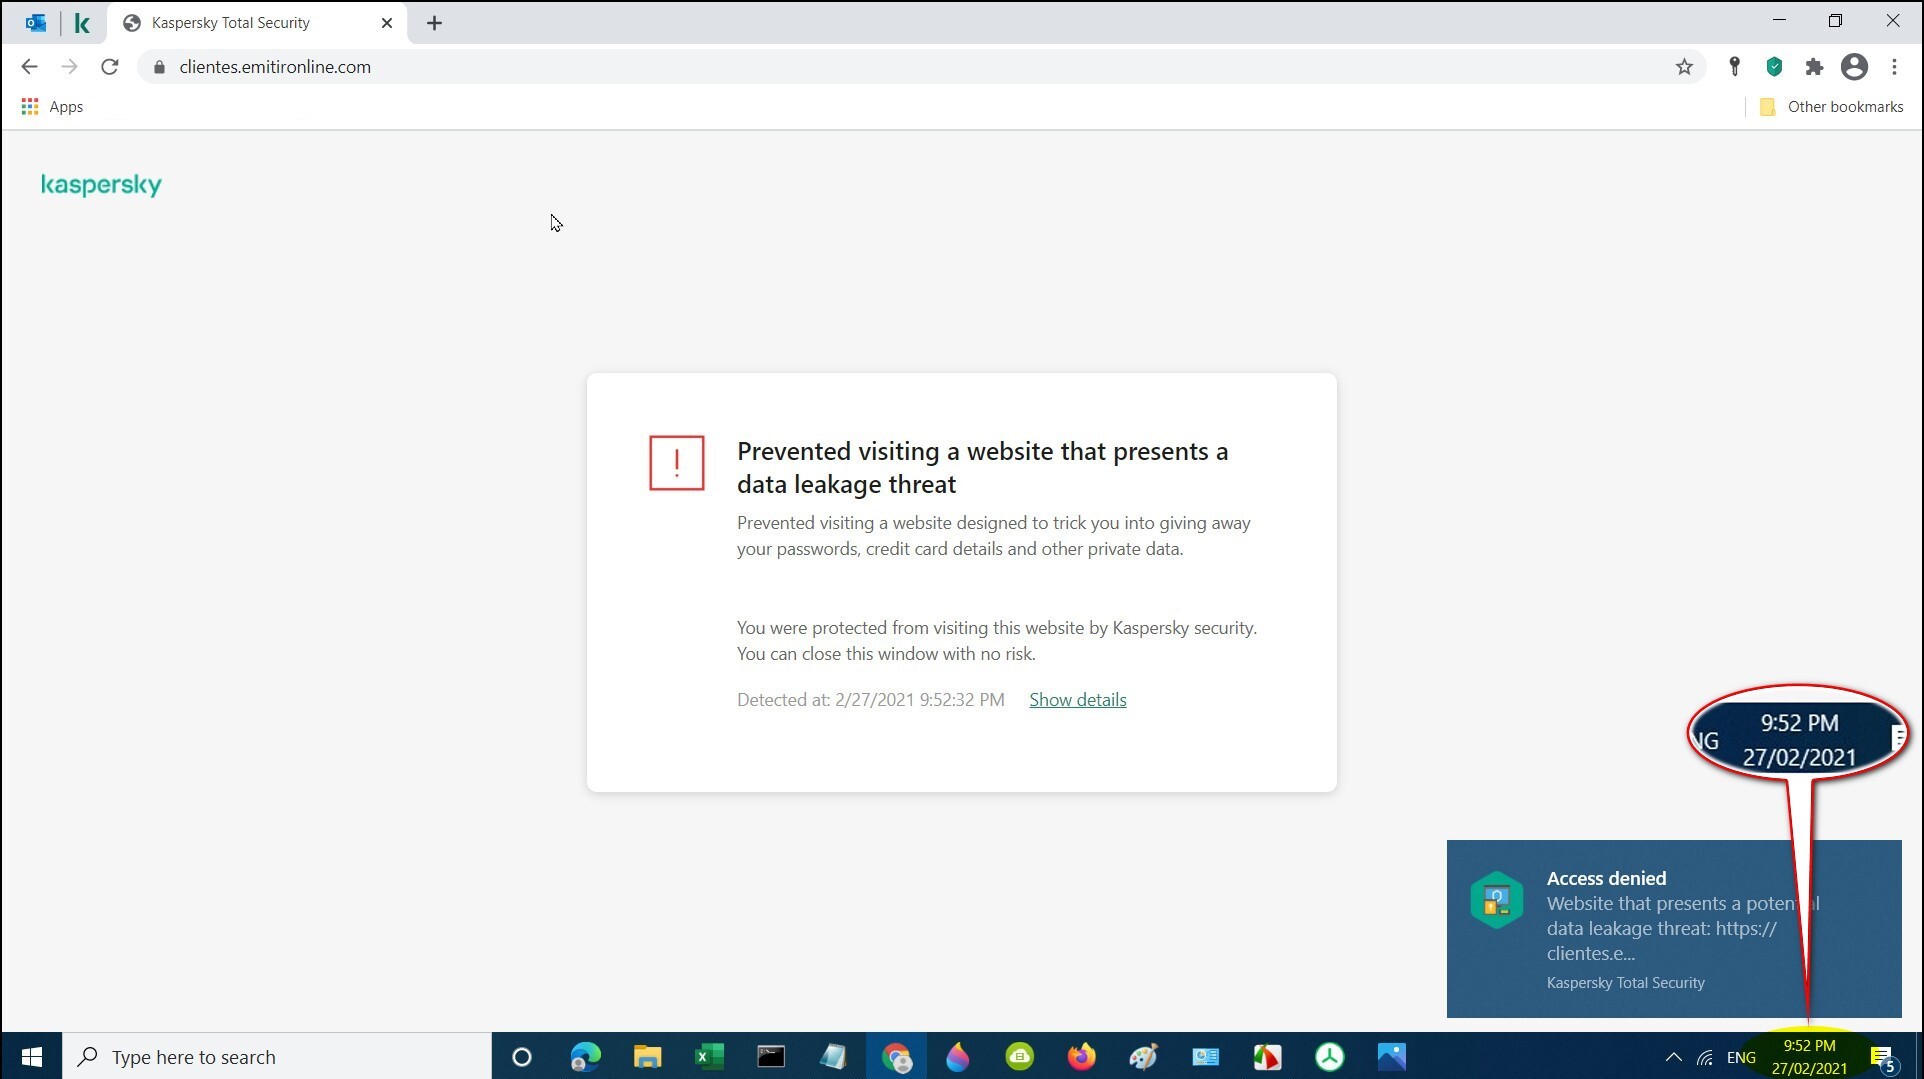This screenshot has height=1079, width=1924.
Task: Open the red and green app taskbar icon
Action: point(1267,1057)
